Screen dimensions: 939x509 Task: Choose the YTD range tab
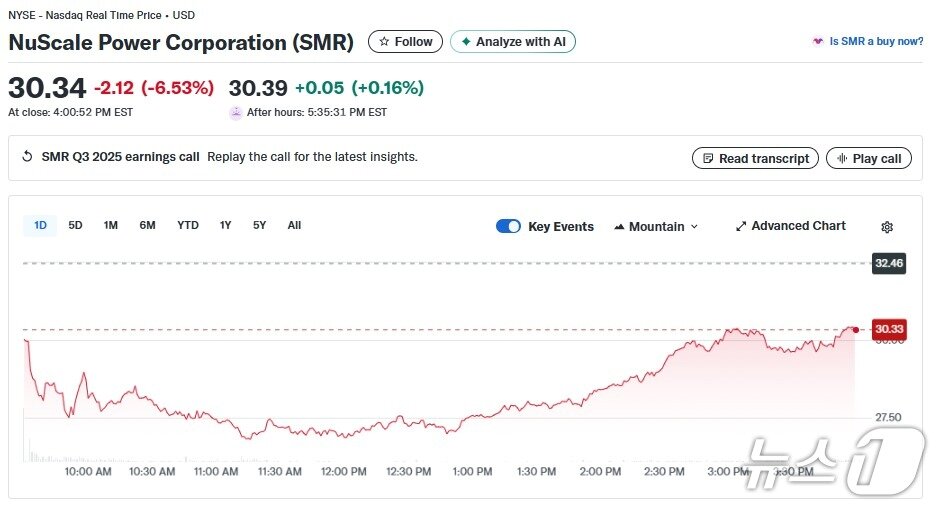[188, 226]
